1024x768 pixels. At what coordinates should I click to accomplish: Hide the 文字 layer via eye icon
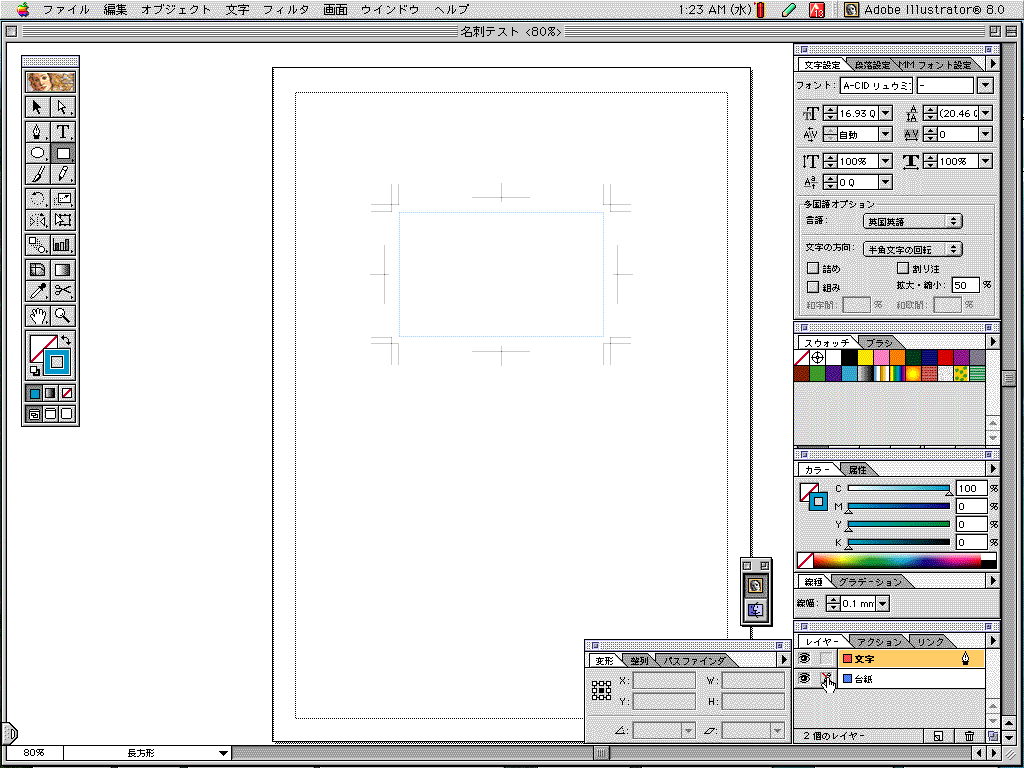(804, 658)
